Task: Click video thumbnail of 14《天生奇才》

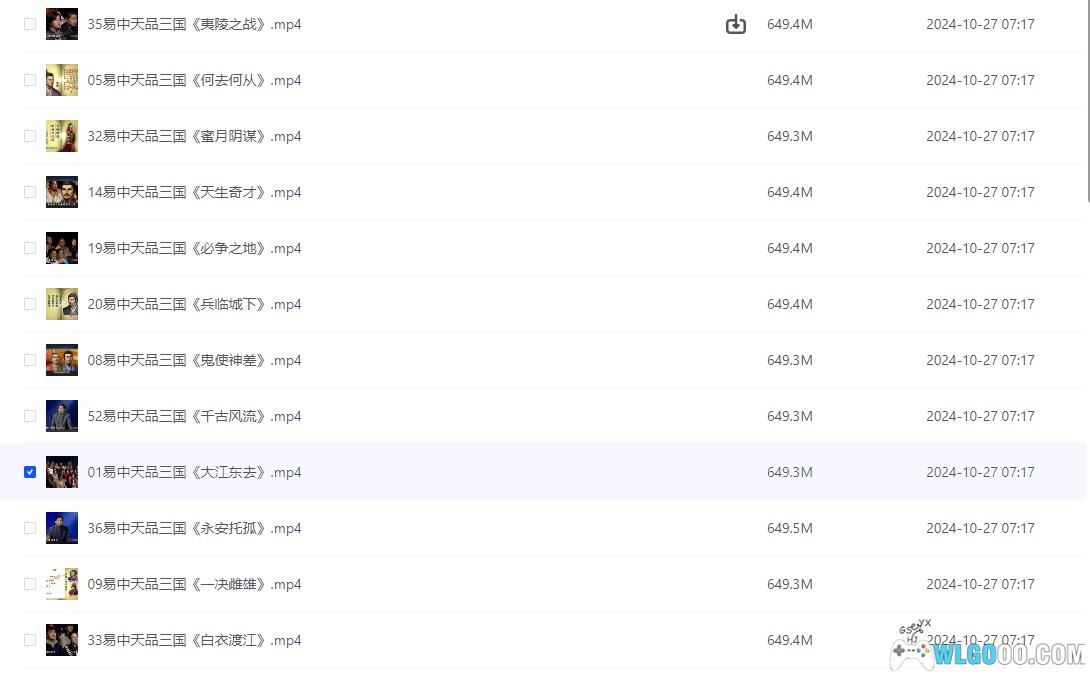Action: 61,192
